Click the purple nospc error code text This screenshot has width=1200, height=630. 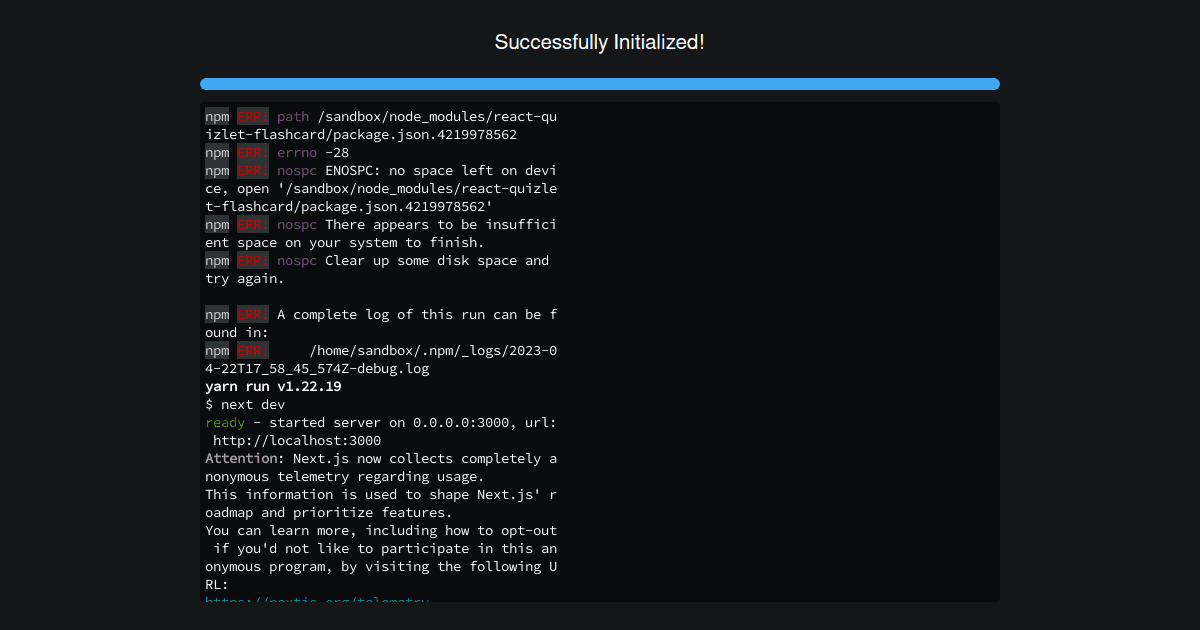(296, 170)
